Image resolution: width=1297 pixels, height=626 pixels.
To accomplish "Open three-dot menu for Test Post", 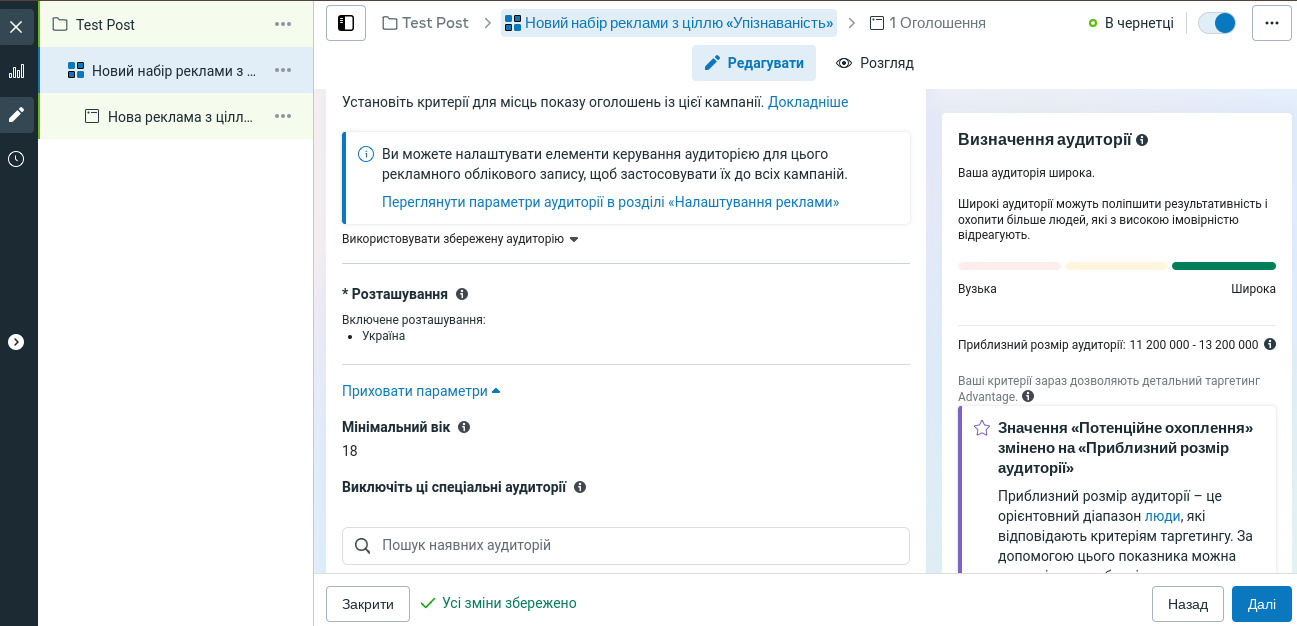I will pyautogui.click(x=283, y=24).
